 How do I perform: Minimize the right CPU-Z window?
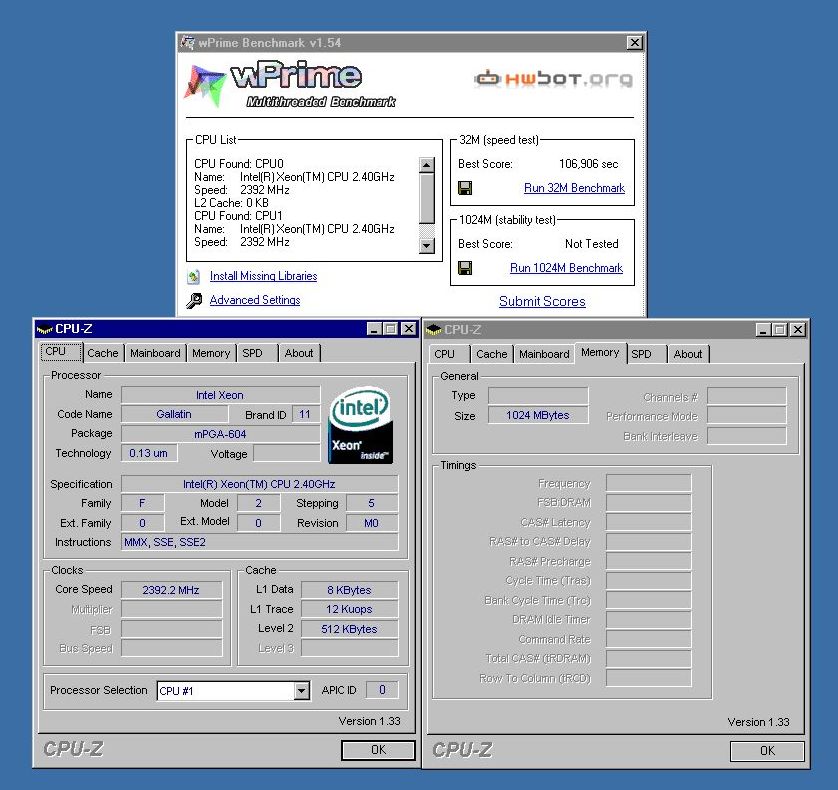pyautogui.click(x=763, y=330)
